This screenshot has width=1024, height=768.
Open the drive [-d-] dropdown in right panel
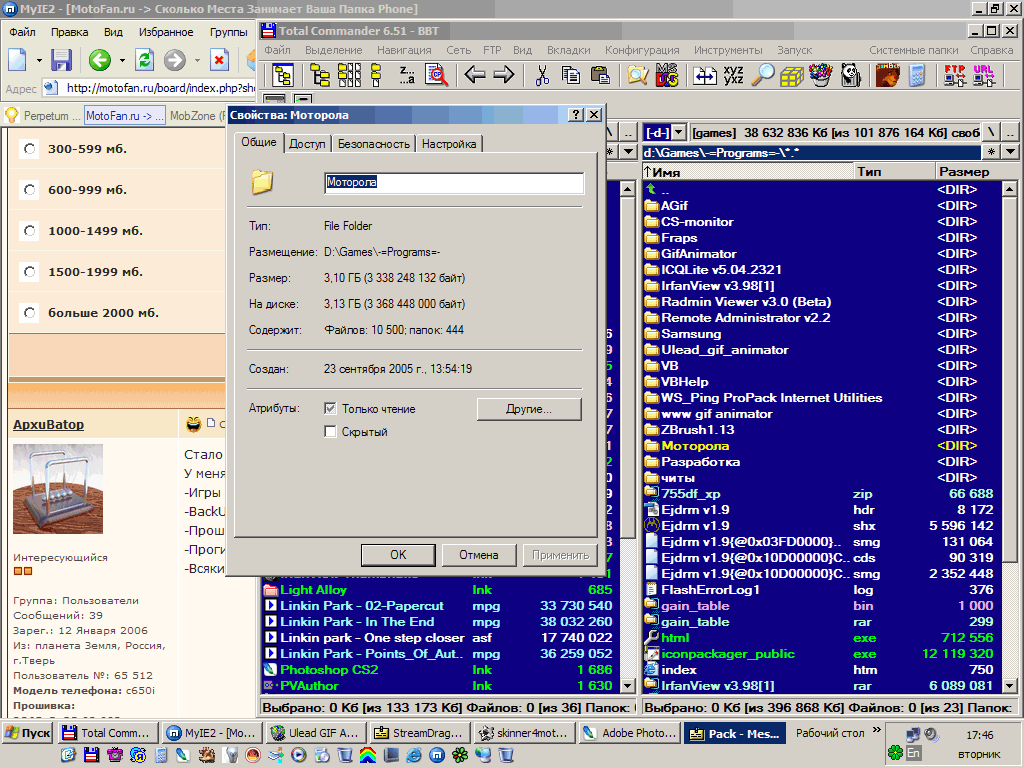click(679, 133)
